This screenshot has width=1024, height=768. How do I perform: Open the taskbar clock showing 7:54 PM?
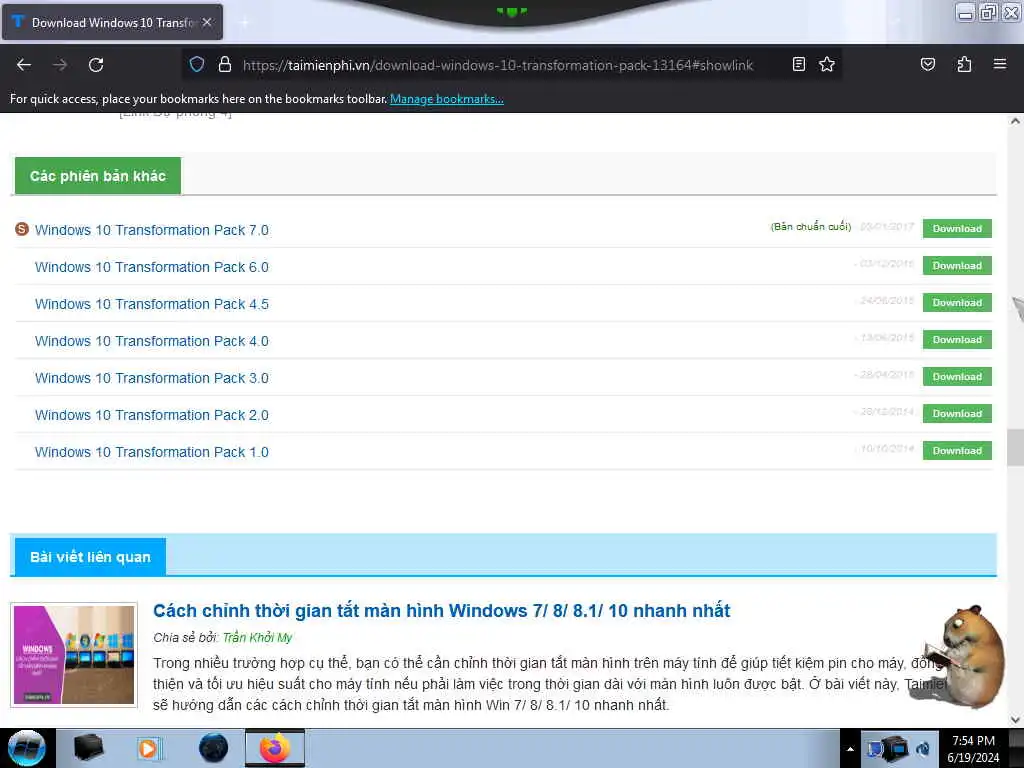pyautogui.click(x=974, y=749)
